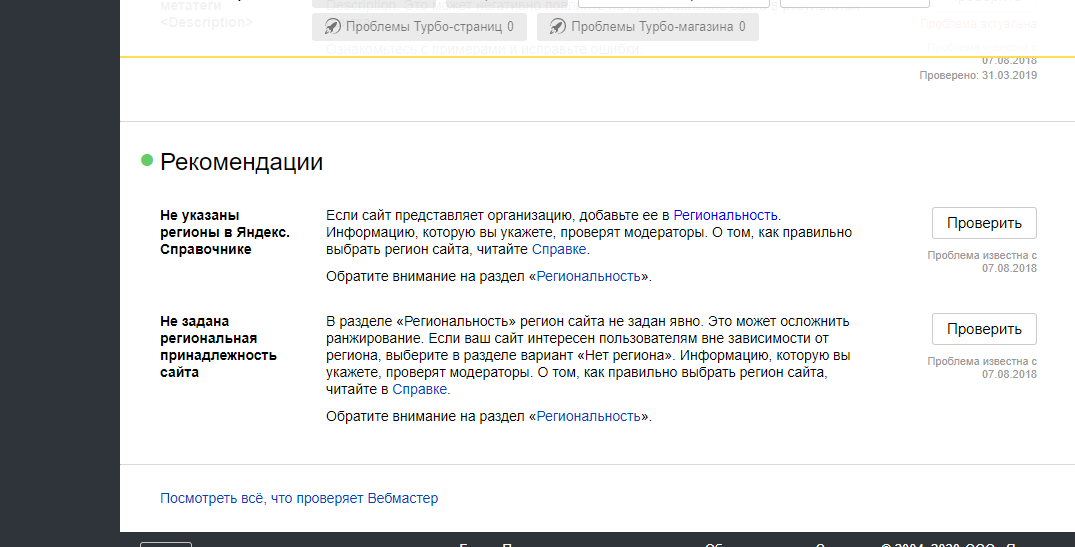Open Справке link after 'выбрать регион сайта, читайте'
1075x547 pixels.
(559, 250)
